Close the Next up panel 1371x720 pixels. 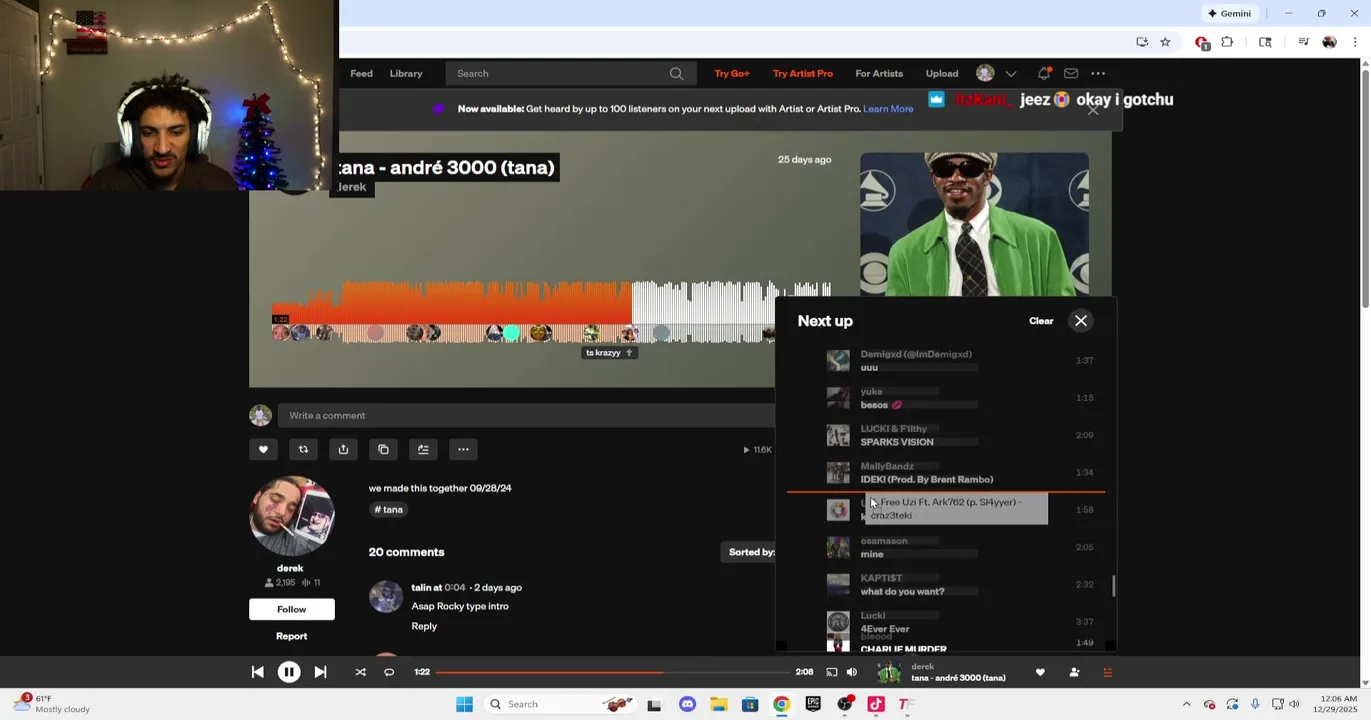click(1081, 321)
